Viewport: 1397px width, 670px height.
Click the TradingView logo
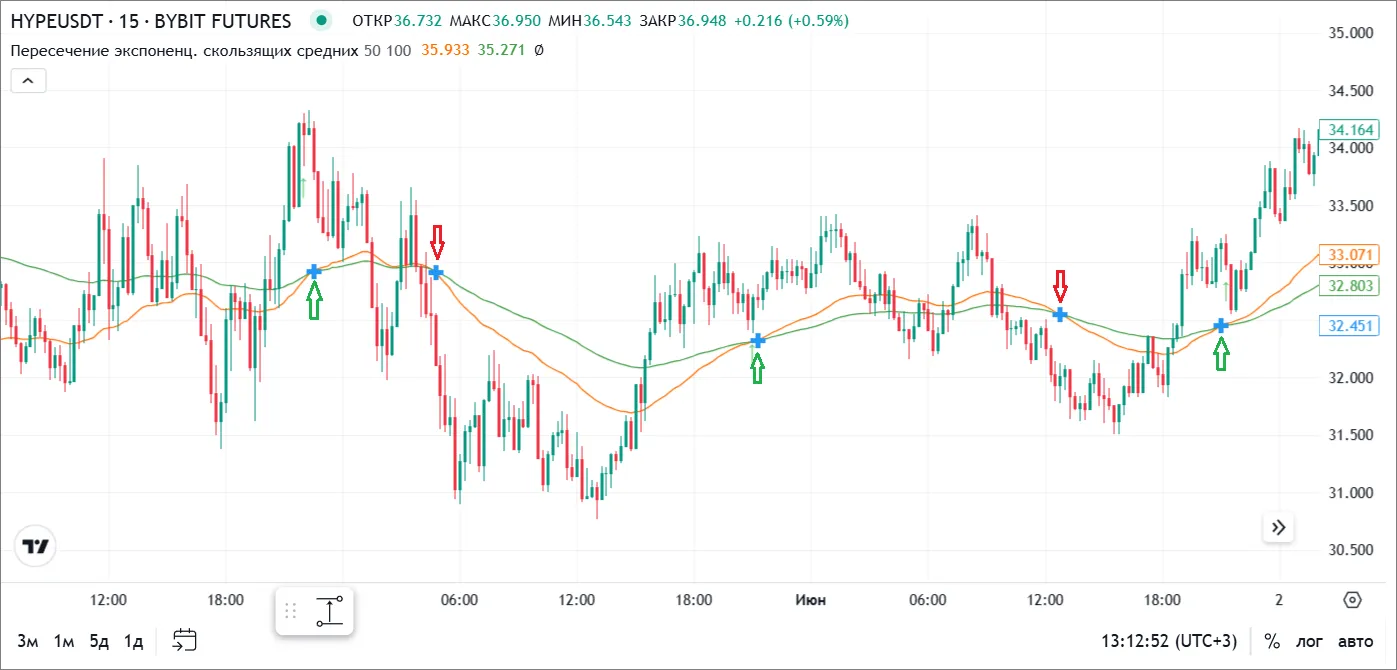tap(36, 546)
